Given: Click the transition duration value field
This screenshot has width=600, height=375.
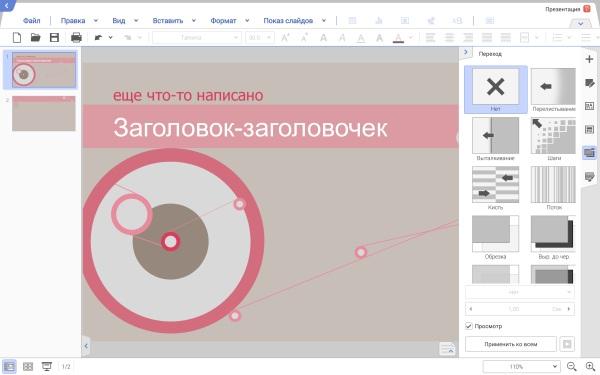Looking at the screenshot, I should pyautogui.click(x=520, y=309).
